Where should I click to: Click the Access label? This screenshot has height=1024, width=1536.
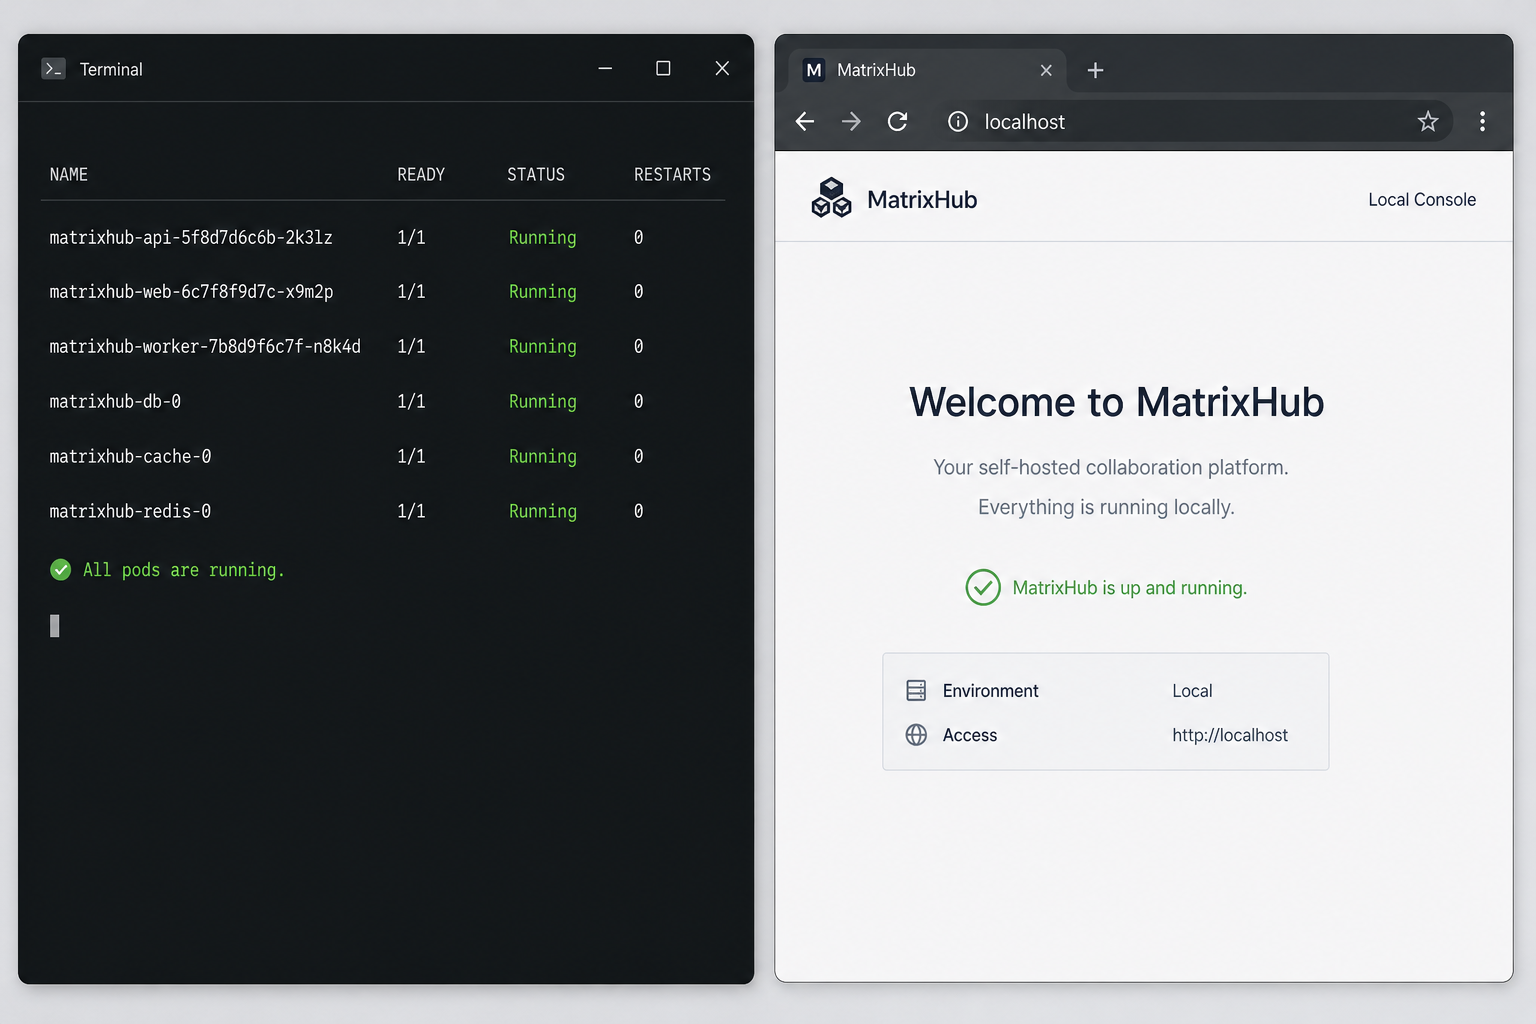point(969,735)
